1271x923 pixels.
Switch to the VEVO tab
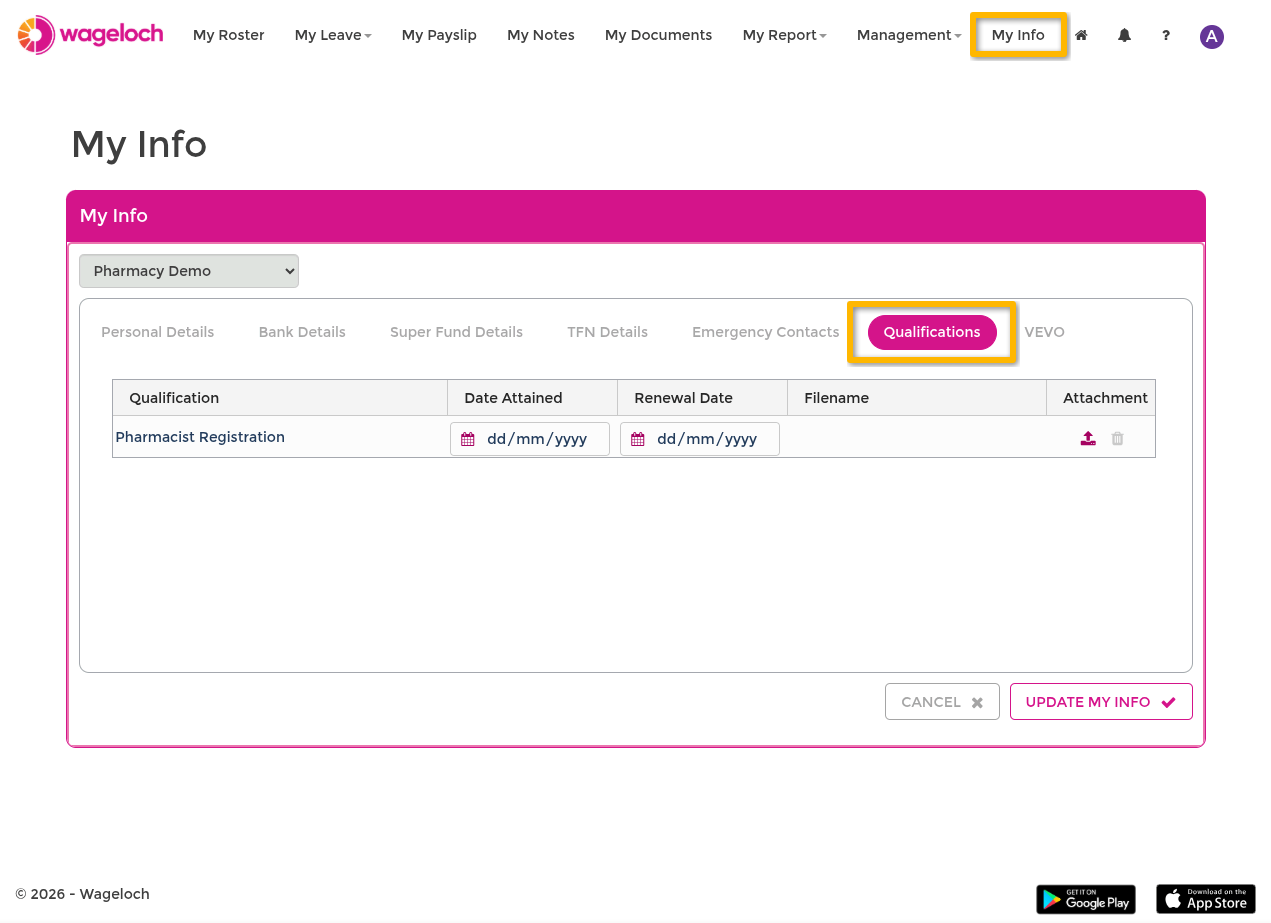click(1044, 332)
